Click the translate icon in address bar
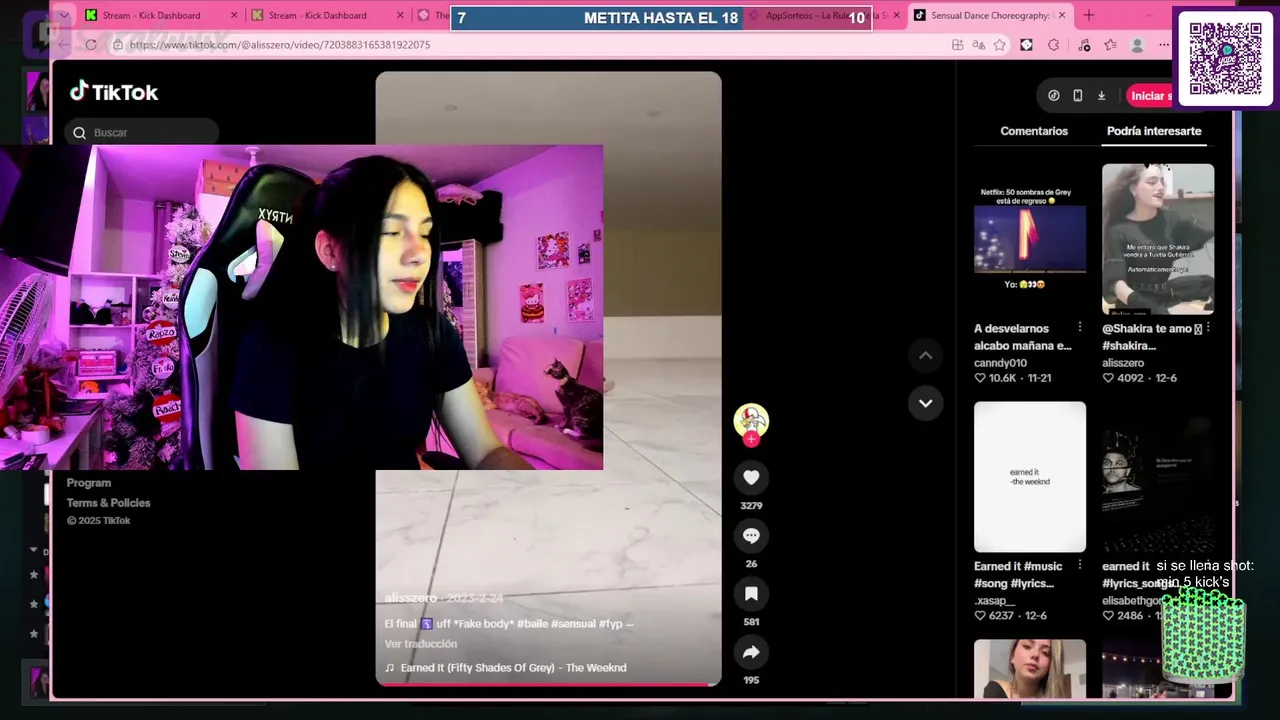 pos(978,45)
